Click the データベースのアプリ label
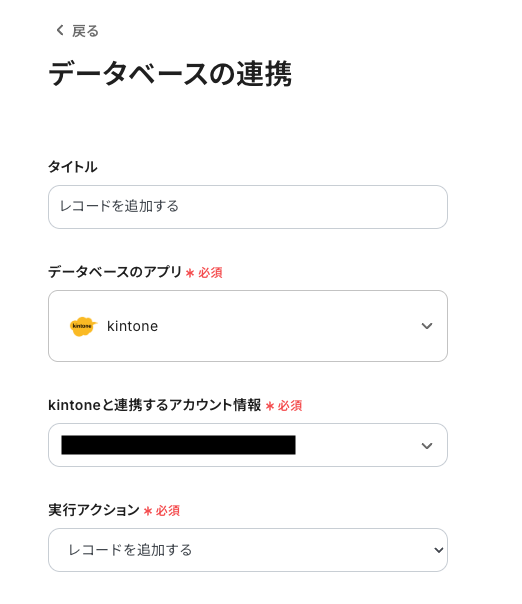Screen dimensions: 522x604 click(115, 272)
